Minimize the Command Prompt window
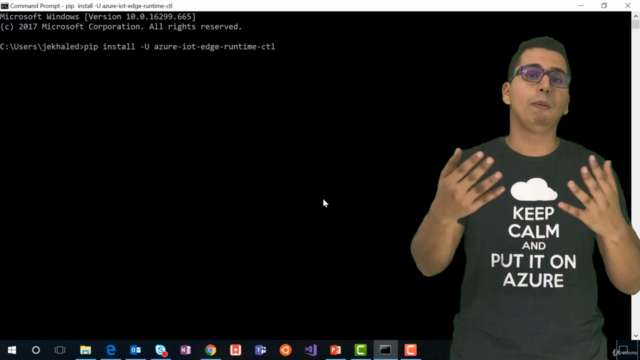This screenshot has width=640, height=360. click(x=581, y=6)
